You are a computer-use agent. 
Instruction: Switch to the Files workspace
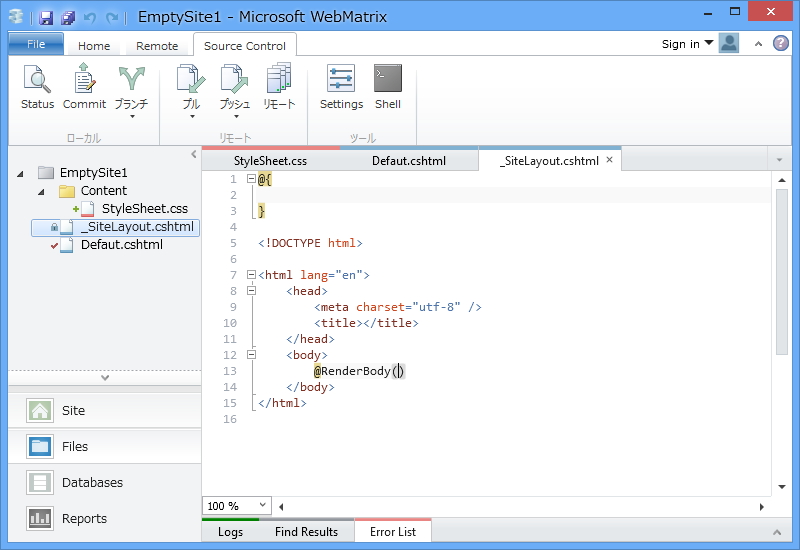(x=105, y=446)
